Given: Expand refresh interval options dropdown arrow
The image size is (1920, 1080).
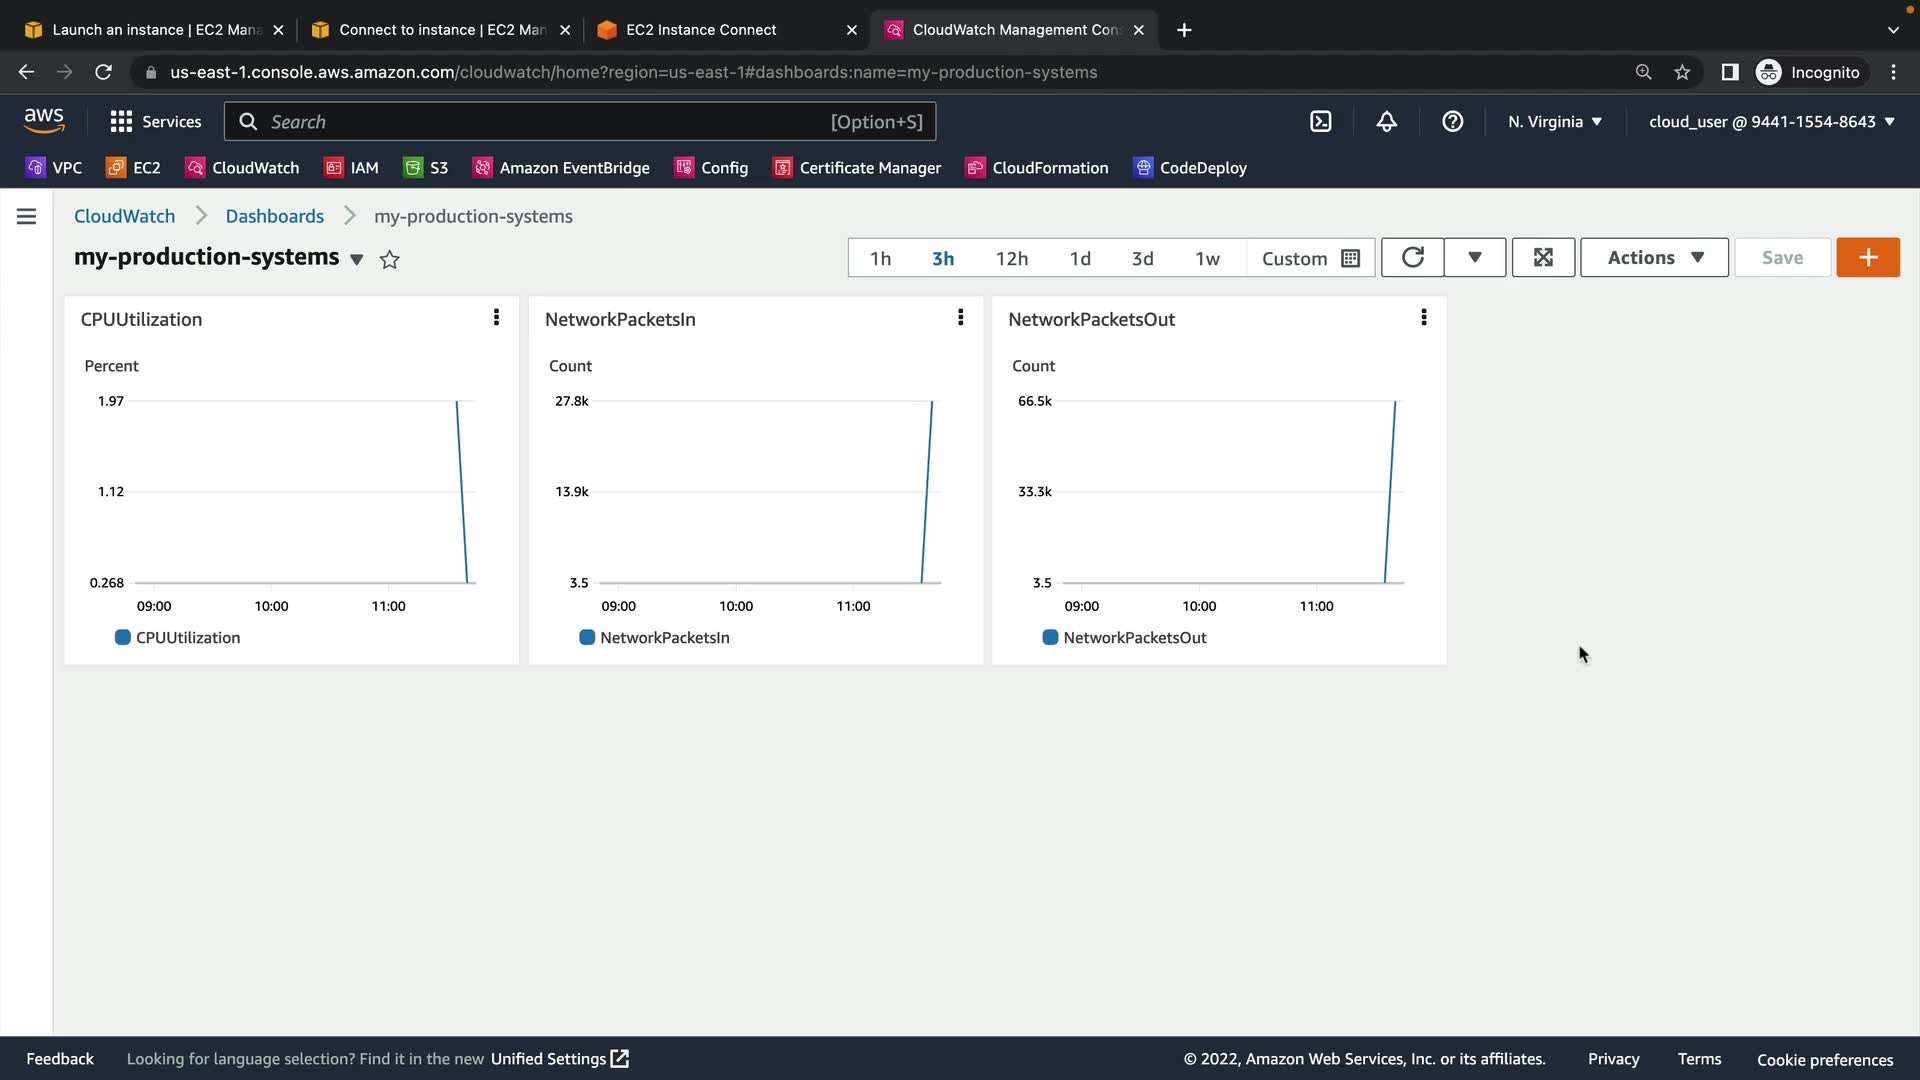Looking at the screenshot, I should pos(1474,257).
